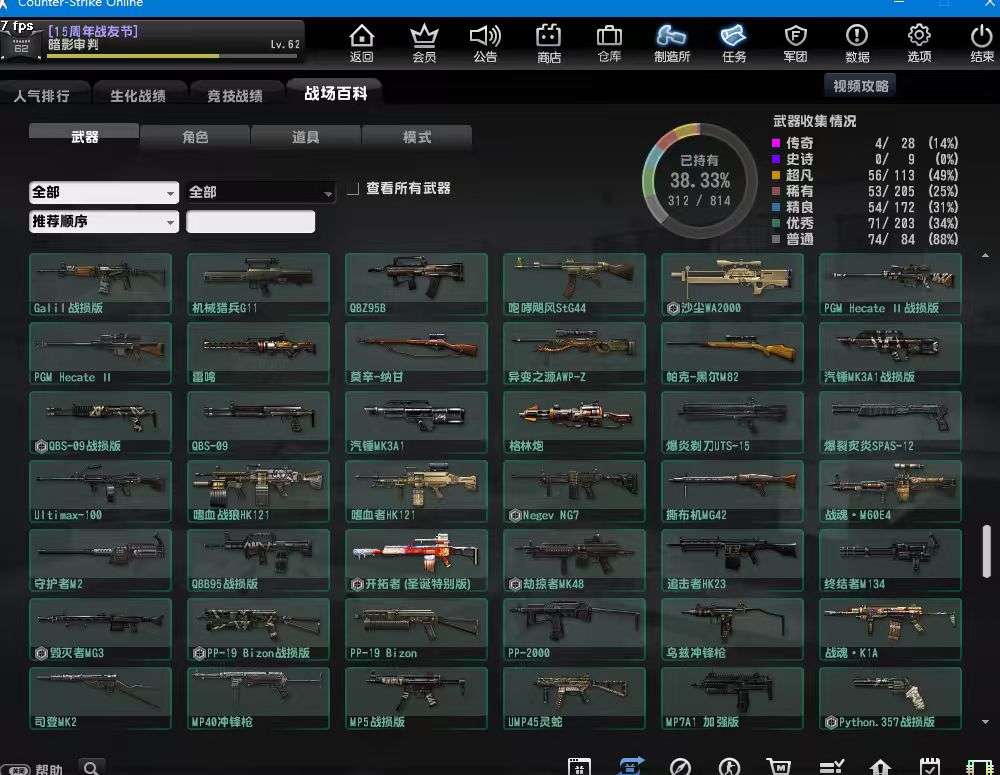Open the 推荐顺序 sort dropdown
1000x775 pixels.
point(104,222)
